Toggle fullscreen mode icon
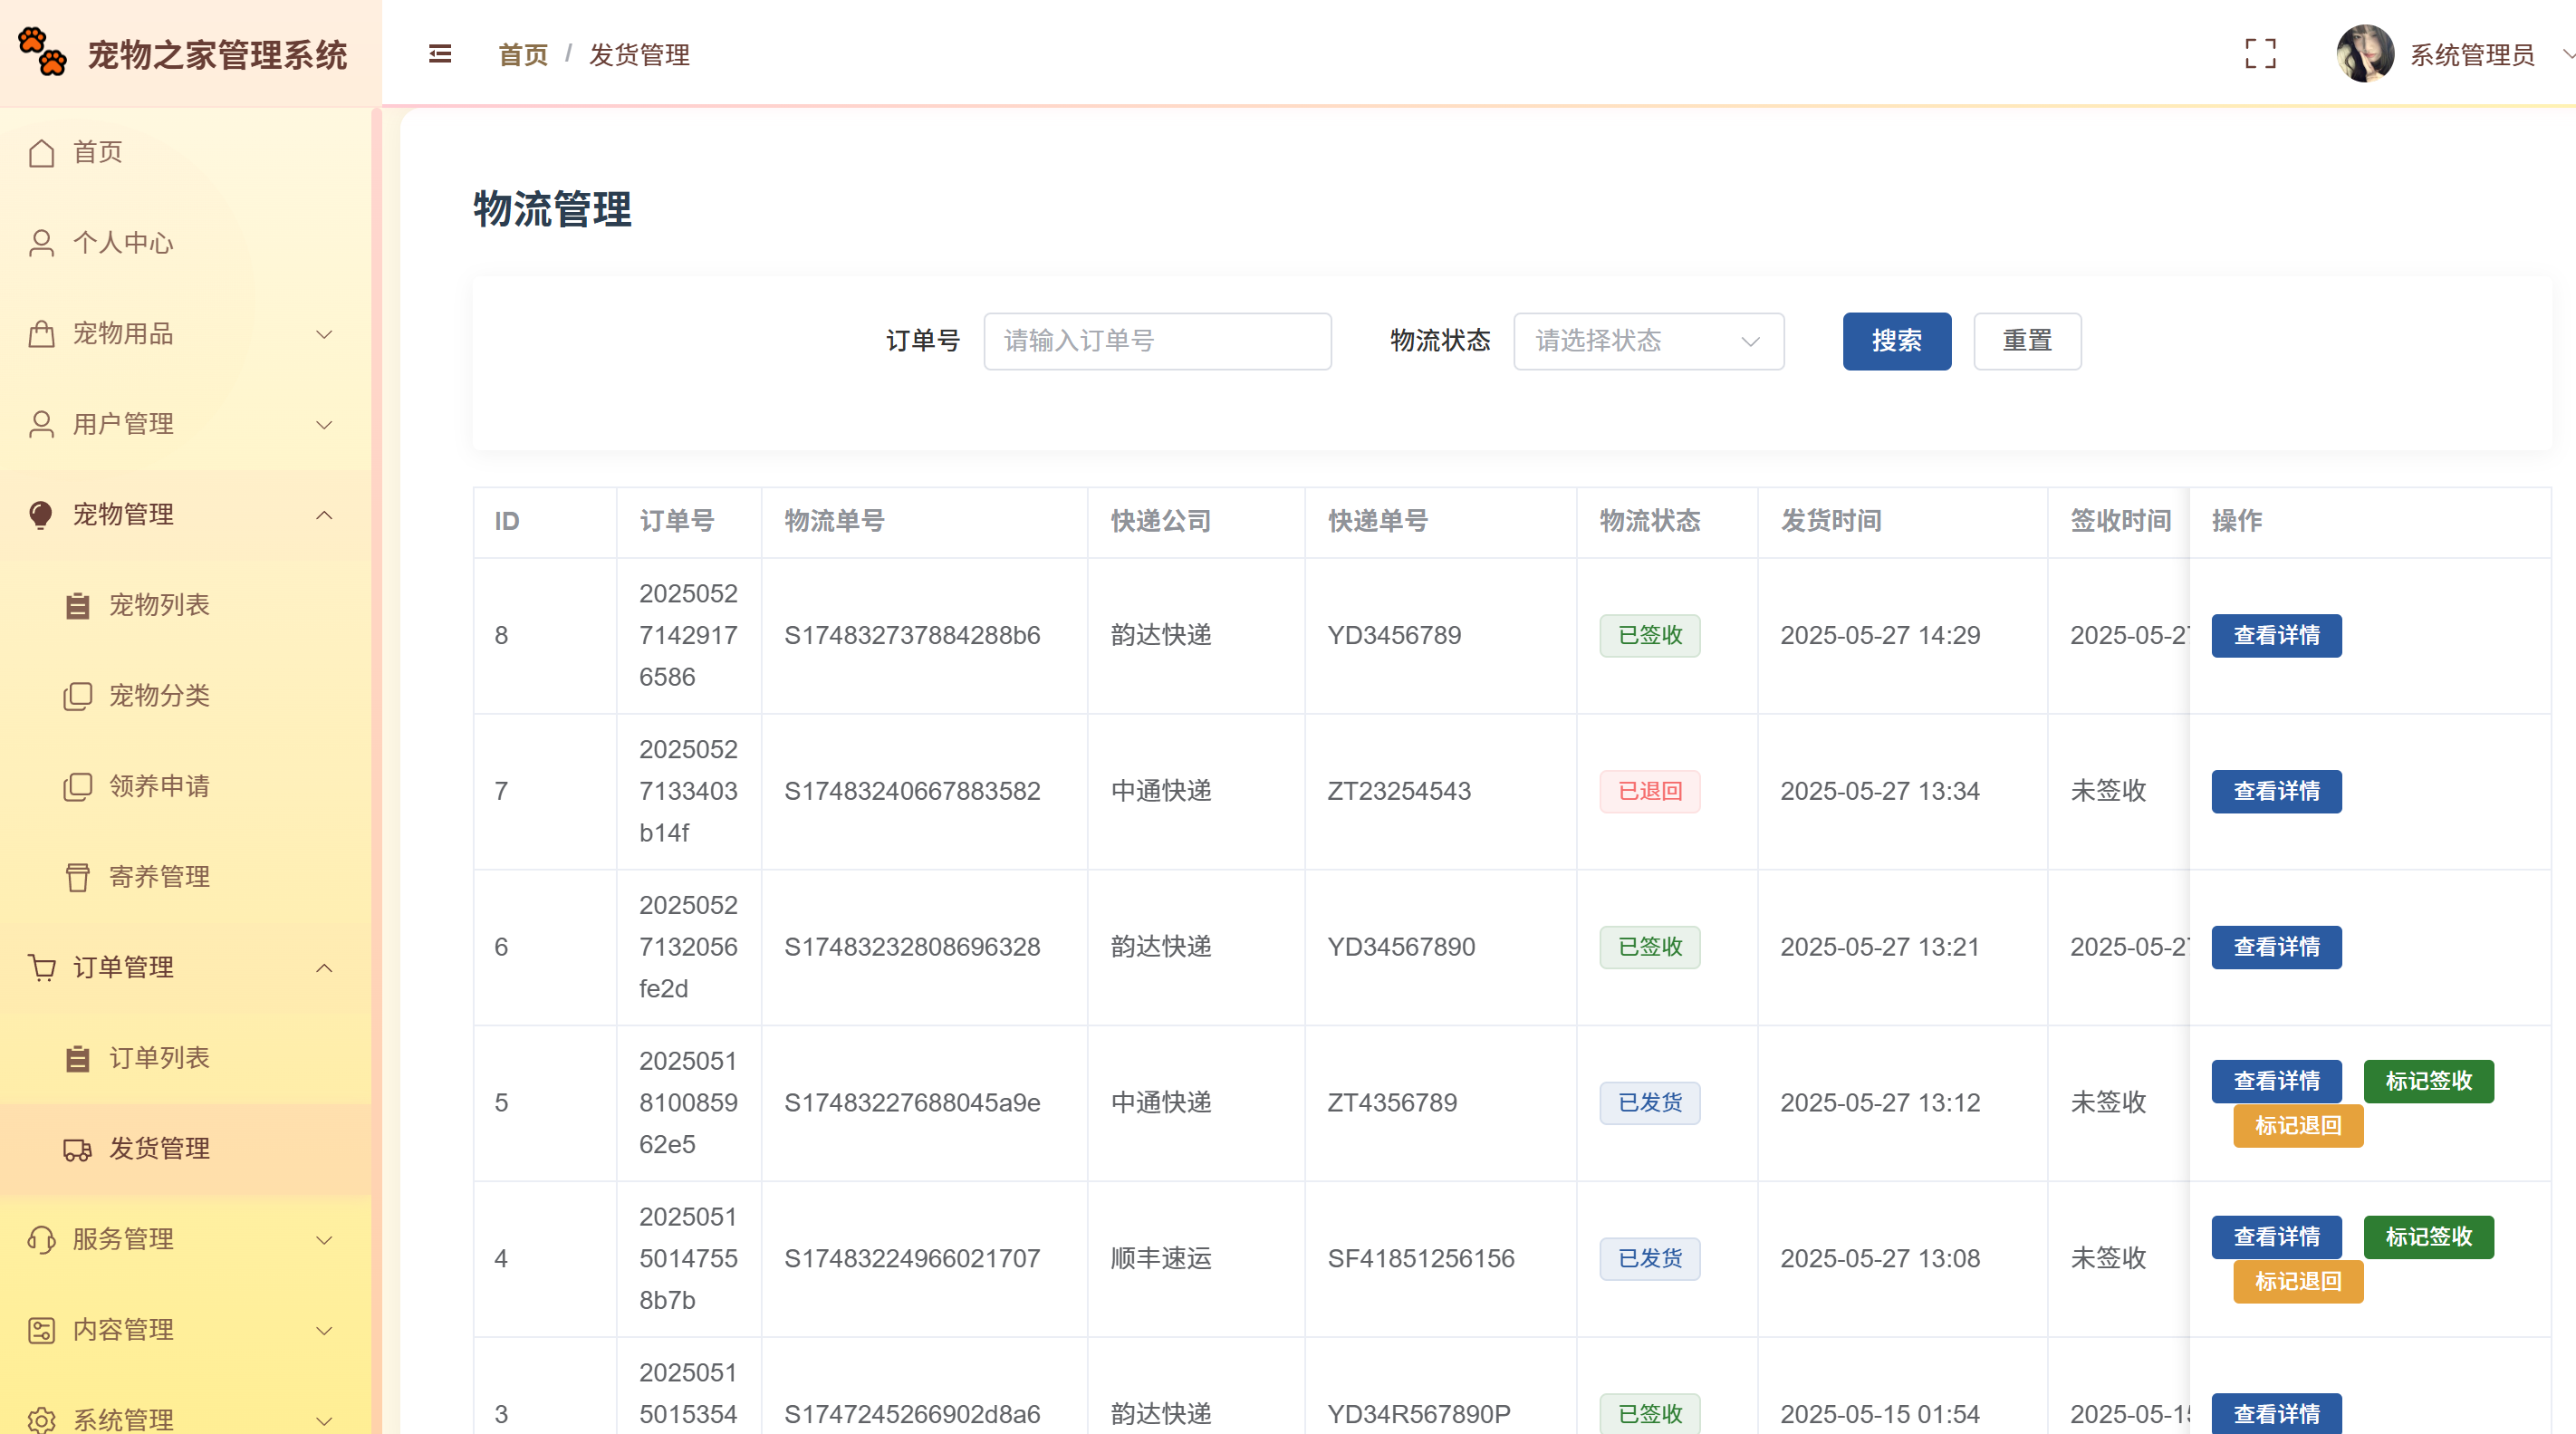This screenshot has height=1434, width=2576. tap(2259, 54)
